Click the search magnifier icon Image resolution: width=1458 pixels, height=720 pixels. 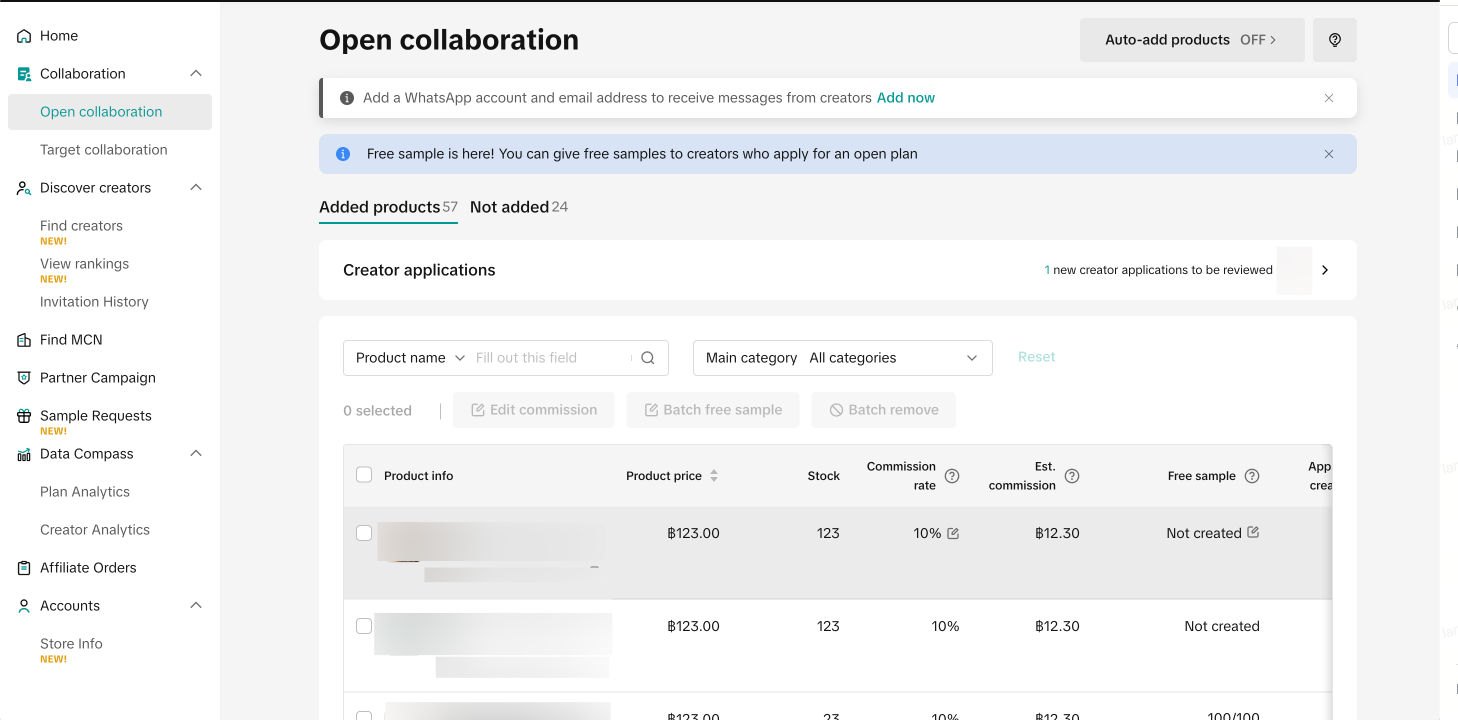[x=648, y=358]
